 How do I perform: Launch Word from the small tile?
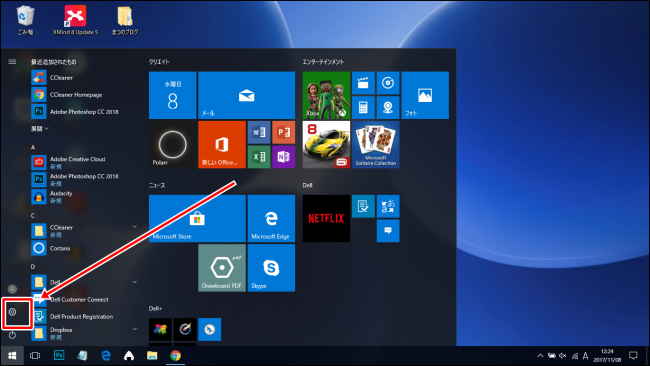pyautogui.click(x=259, y=132)
